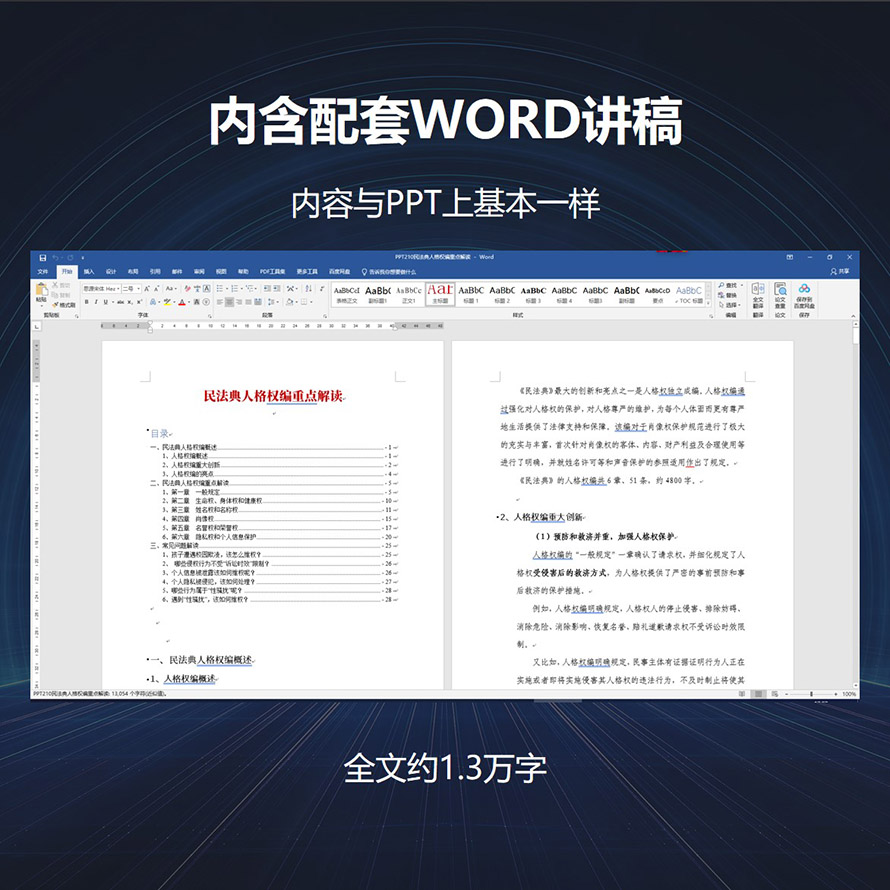Switch to the 设计 tab
890x890 pixels.
tap(111, 271)
